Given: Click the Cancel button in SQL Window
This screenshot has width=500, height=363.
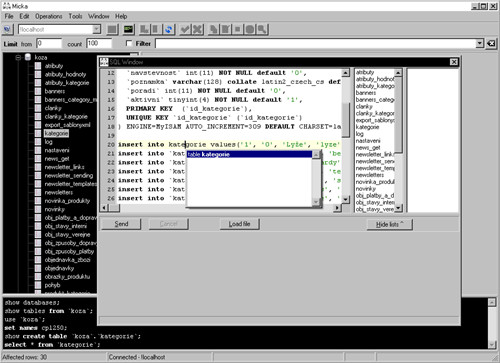Looking at the screenshot, I should click(168, 224).
